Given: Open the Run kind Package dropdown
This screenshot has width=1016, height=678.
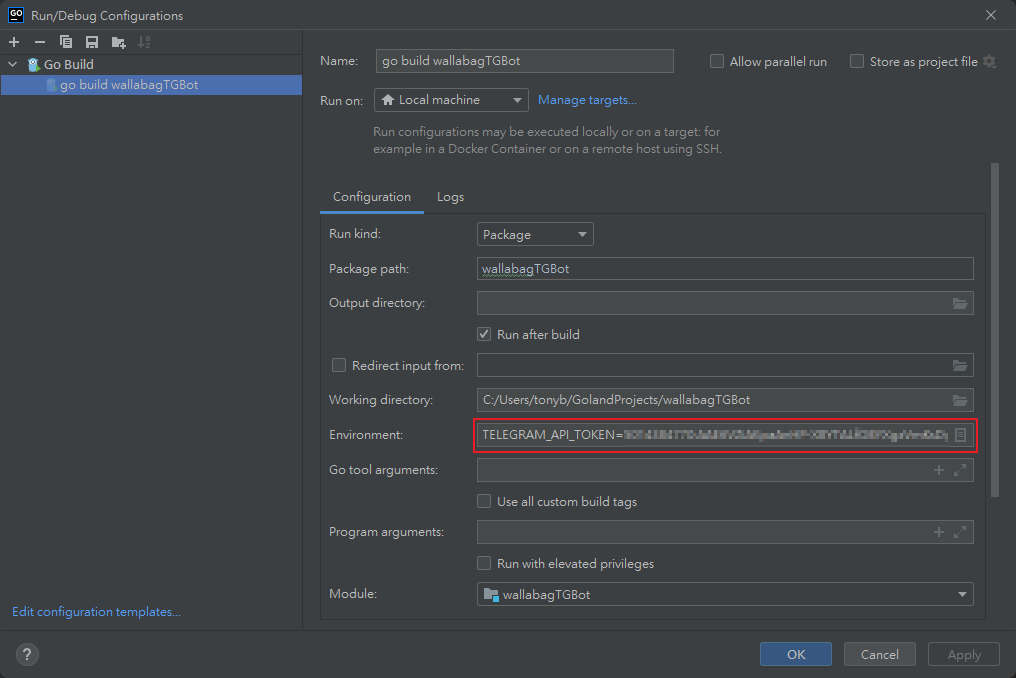Looking at the screenshot, I should click(535, 235).
